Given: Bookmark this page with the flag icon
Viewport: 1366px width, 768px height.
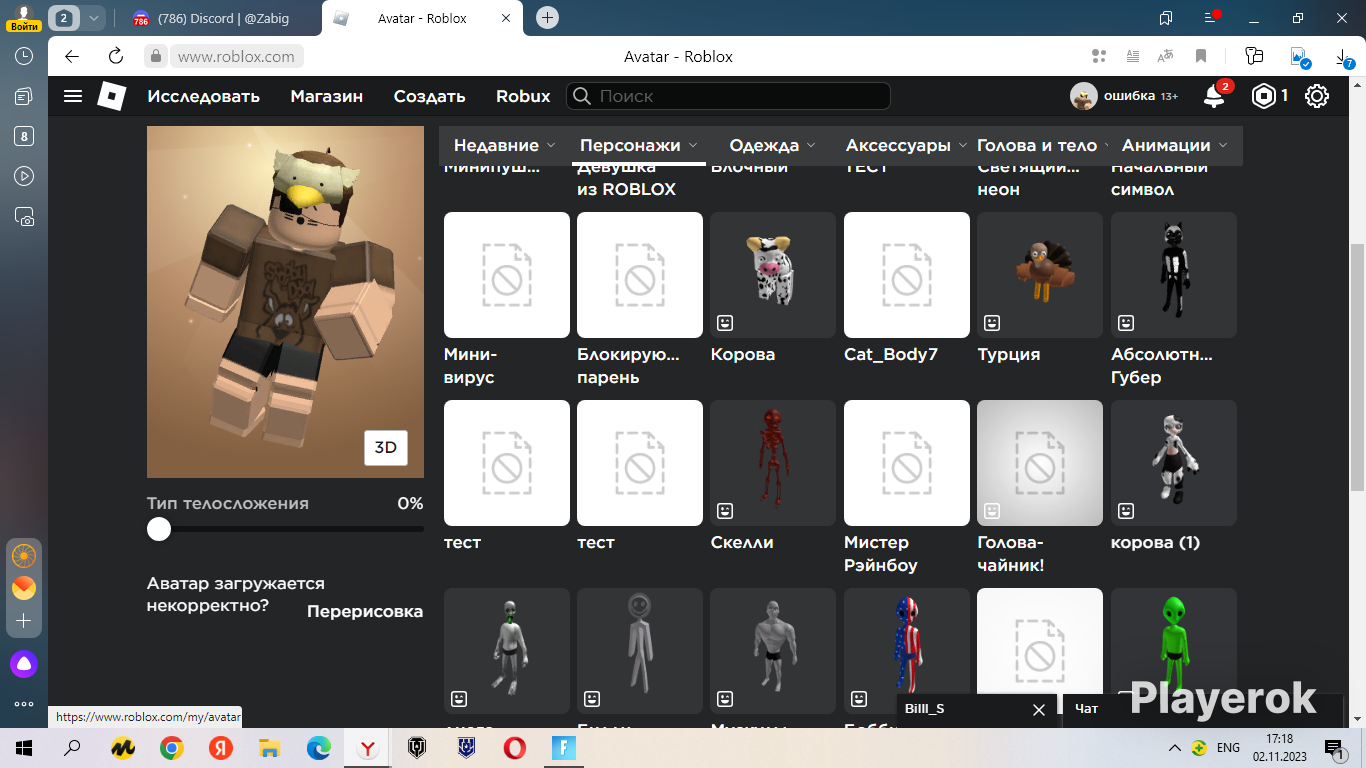Looking at the screenshot, I should (1201, 56).
